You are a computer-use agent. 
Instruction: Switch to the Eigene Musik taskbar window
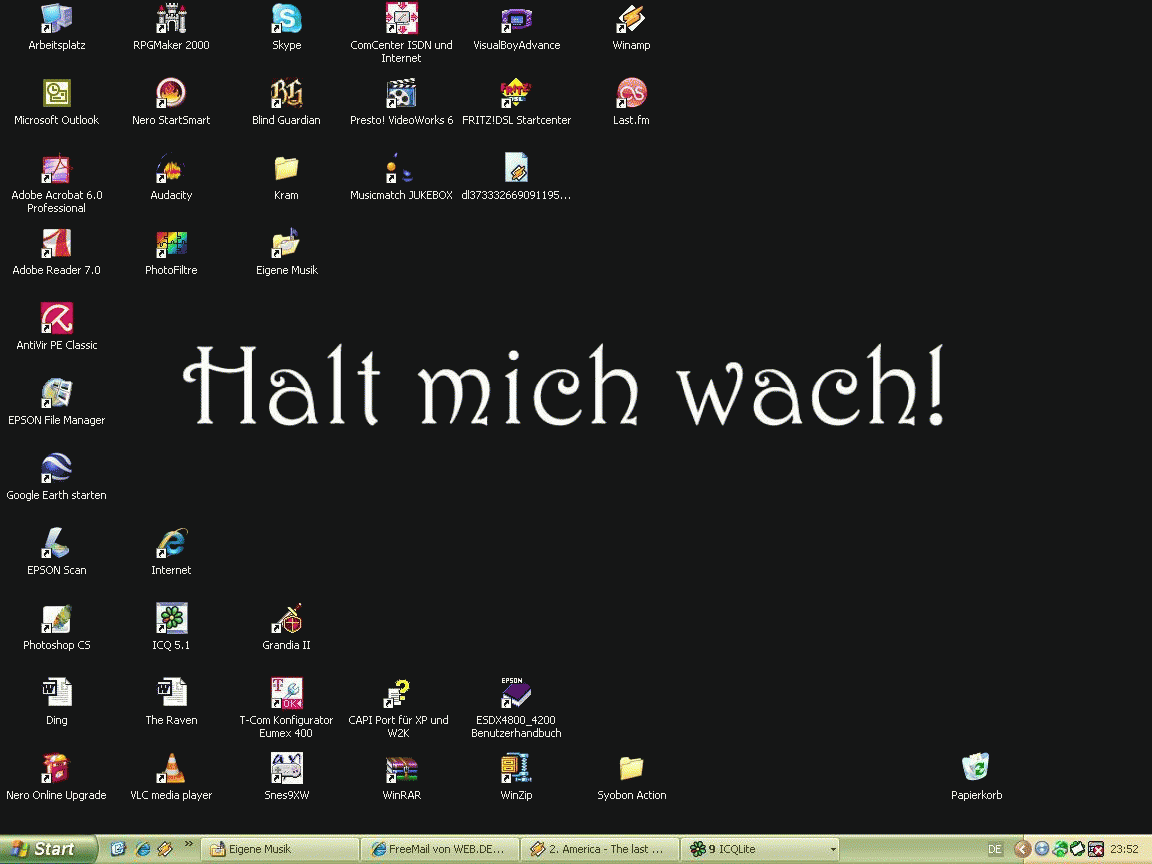pos(280,849)
